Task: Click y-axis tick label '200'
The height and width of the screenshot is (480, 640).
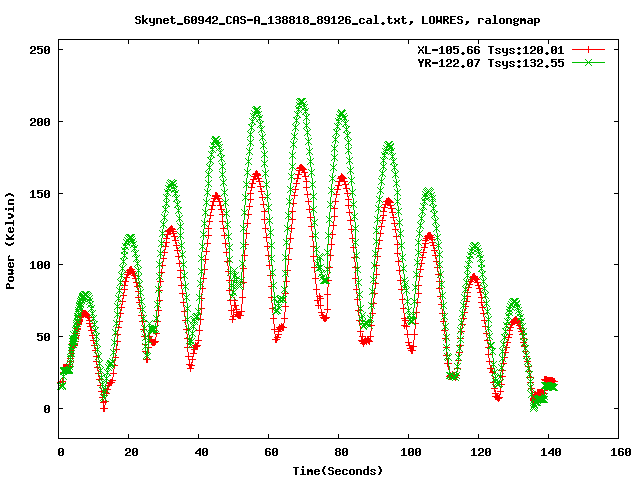Action: click(40, 122)
